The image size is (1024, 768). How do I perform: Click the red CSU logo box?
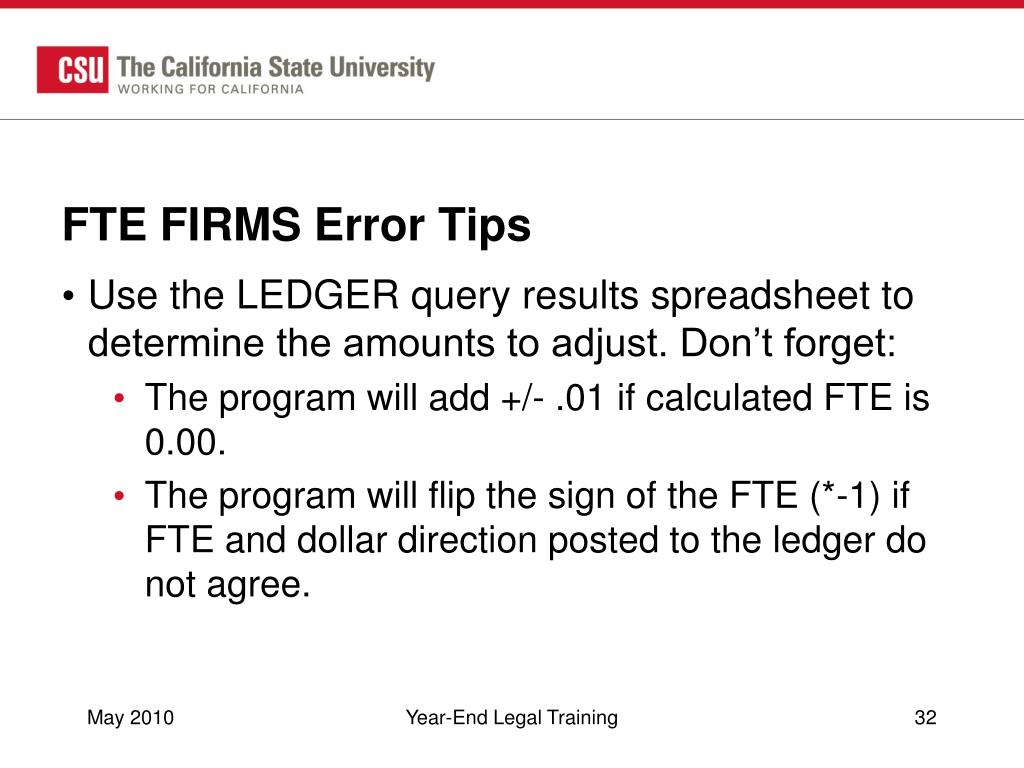click(x=72, y=69)
